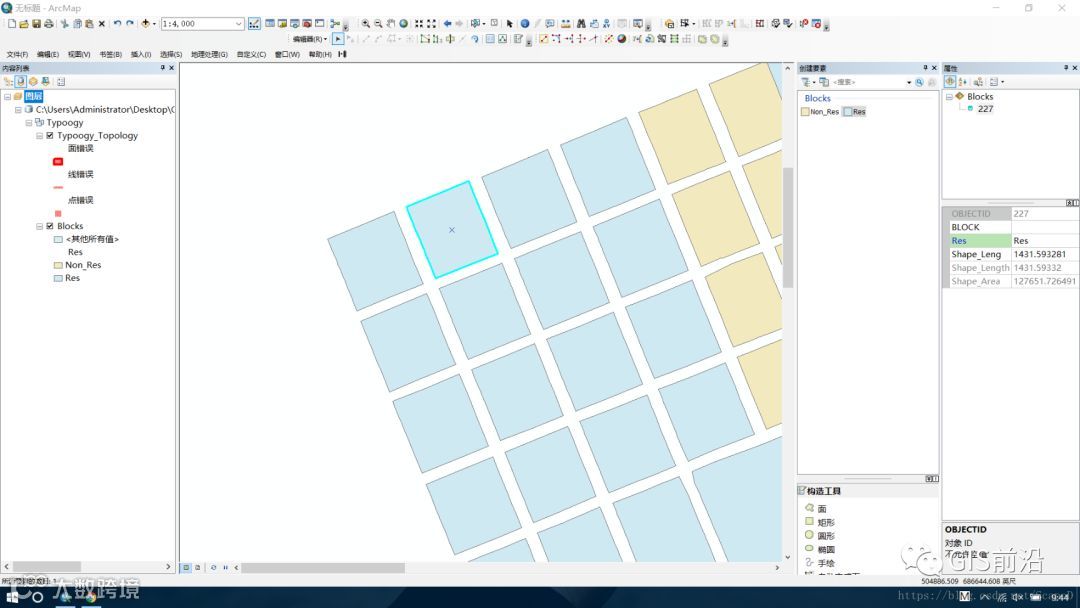Collapse the Typoogy dataset node
Screen dimensions: 1080x608
[29, 123]
